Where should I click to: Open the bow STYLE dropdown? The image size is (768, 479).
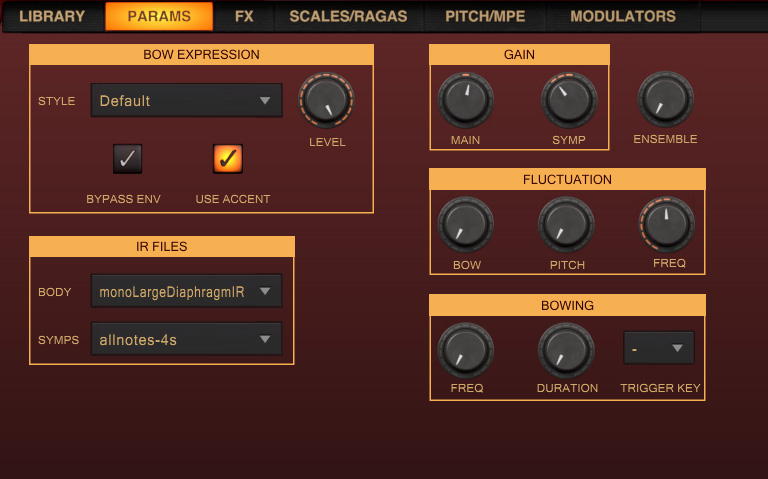pos(186,100)
